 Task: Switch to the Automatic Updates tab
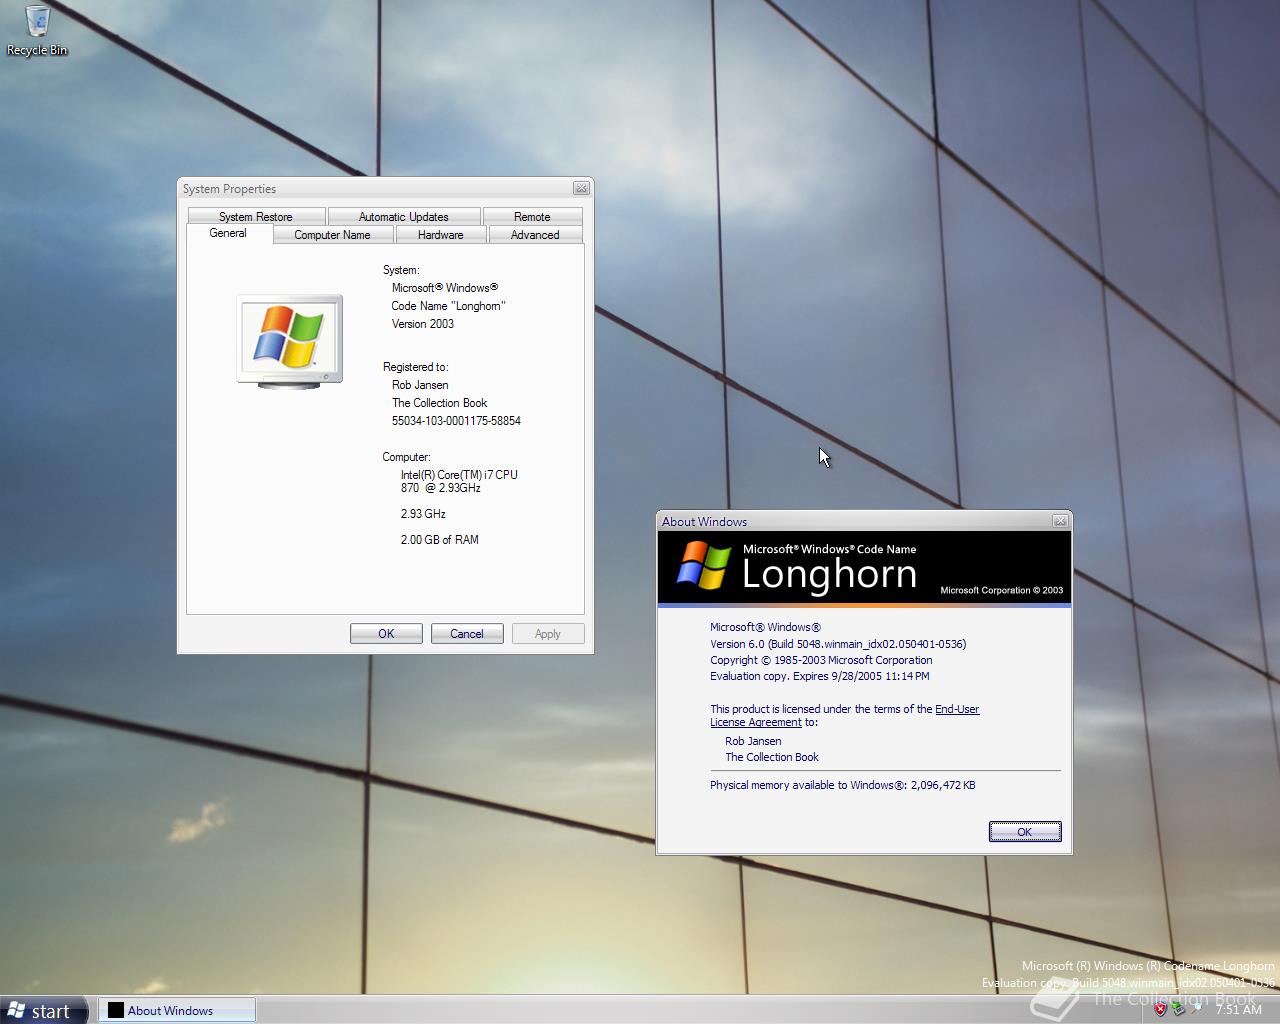(403, 216)
